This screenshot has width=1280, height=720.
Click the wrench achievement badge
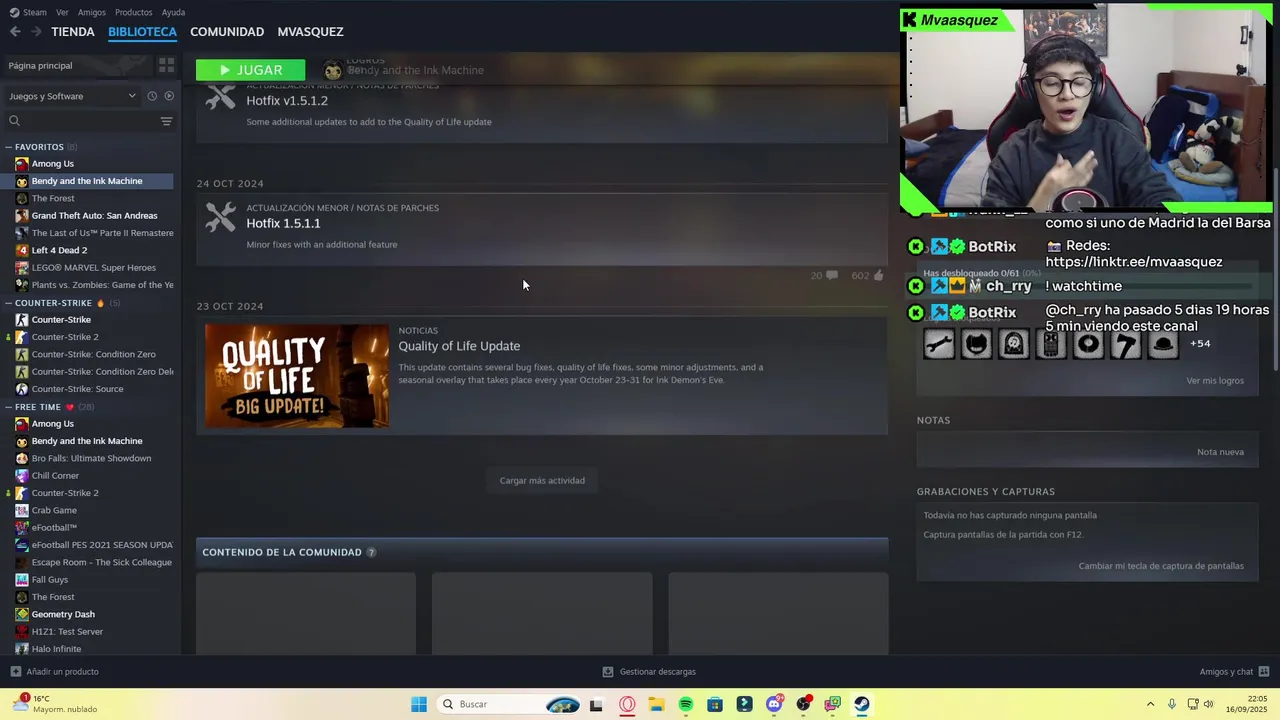point(939,344)
